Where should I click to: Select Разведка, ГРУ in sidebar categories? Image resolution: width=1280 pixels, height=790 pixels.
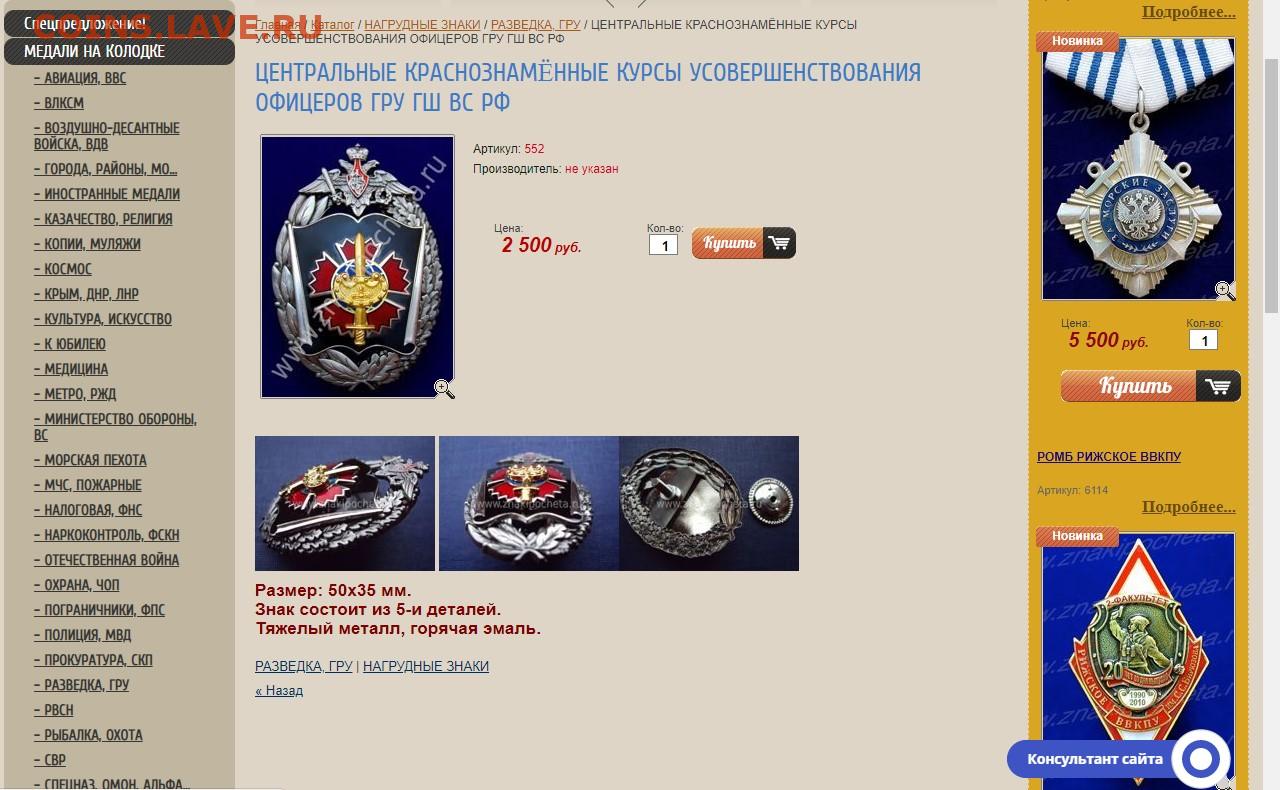81,685
